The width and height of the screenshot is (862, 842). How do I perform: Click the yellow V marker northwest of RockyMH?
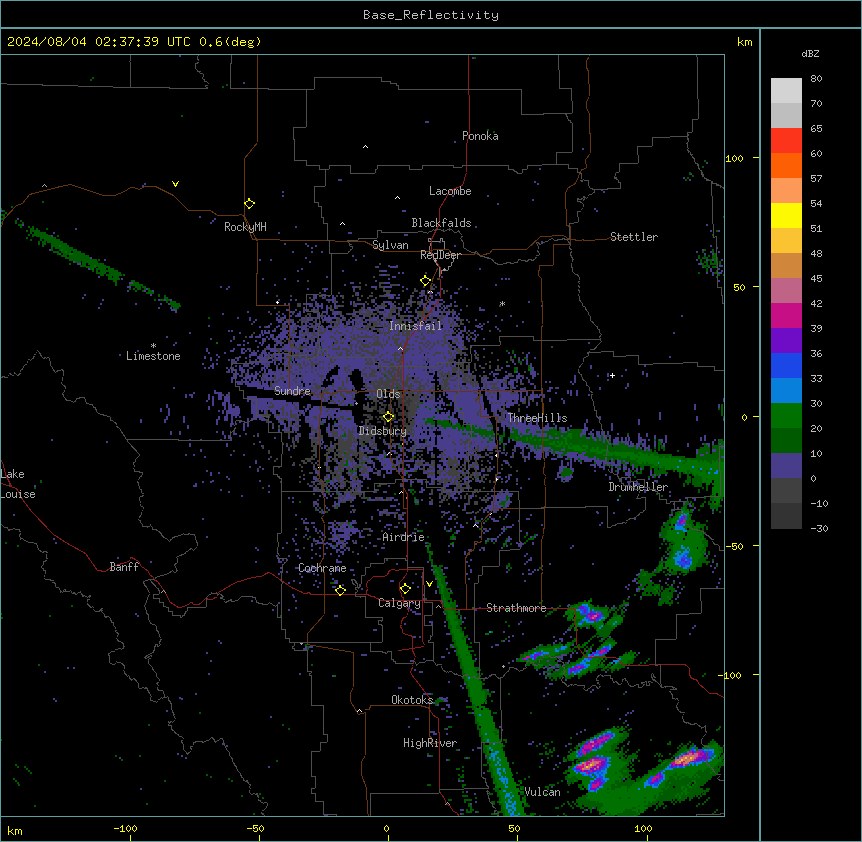(175, 184)
